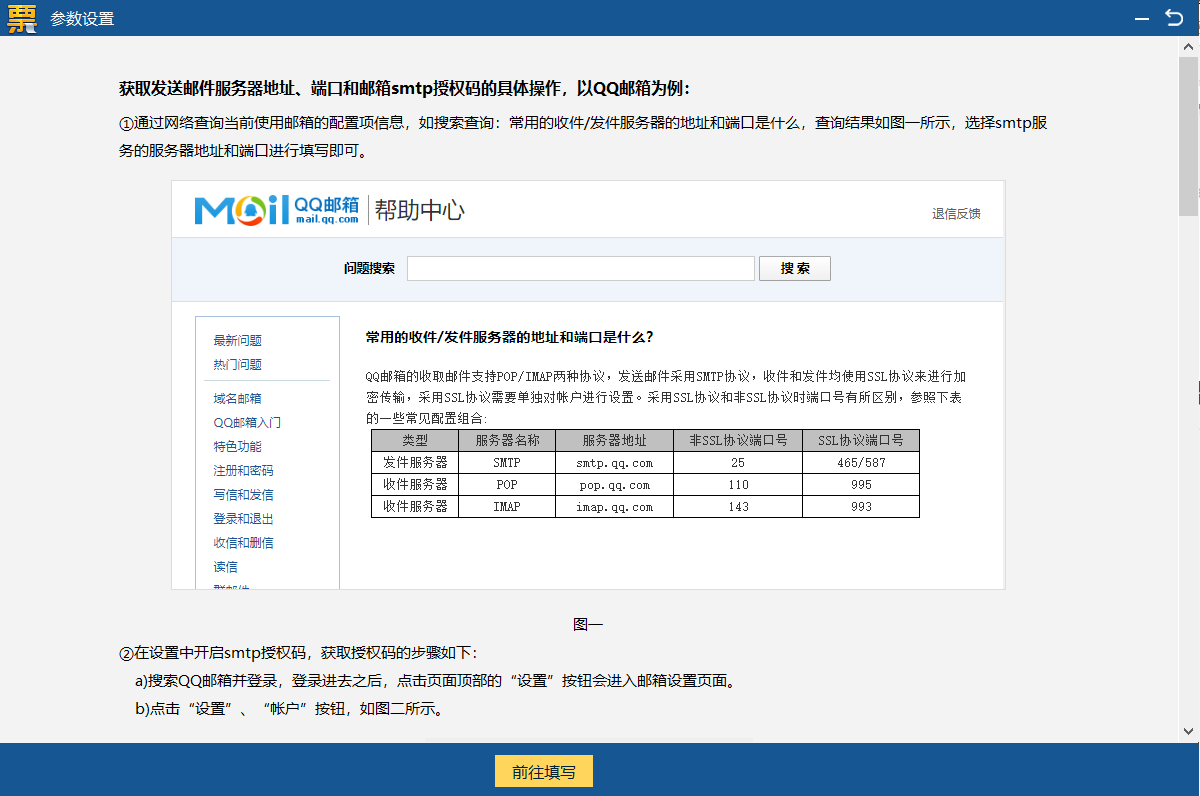Viewport: 1200px width, 796px height.
Task: Click the vertical scrollbar thumb
Action: (1189, 135)
